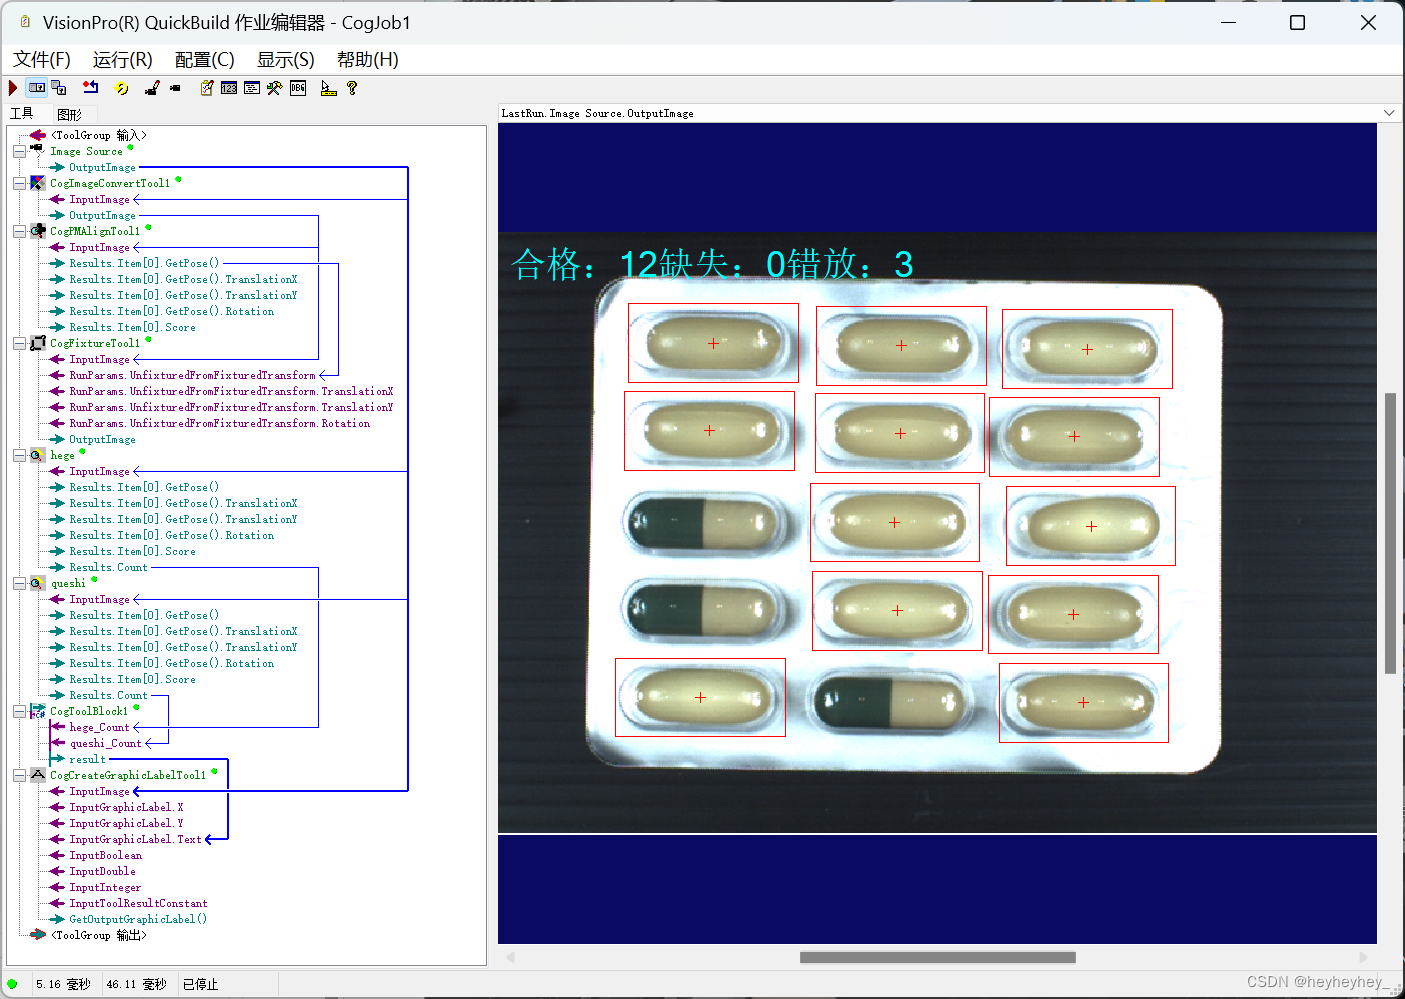Open the LastRun.Image Source.OutputImage dropdown
Screen dimensions: 1405x999
pos(1390,112)
